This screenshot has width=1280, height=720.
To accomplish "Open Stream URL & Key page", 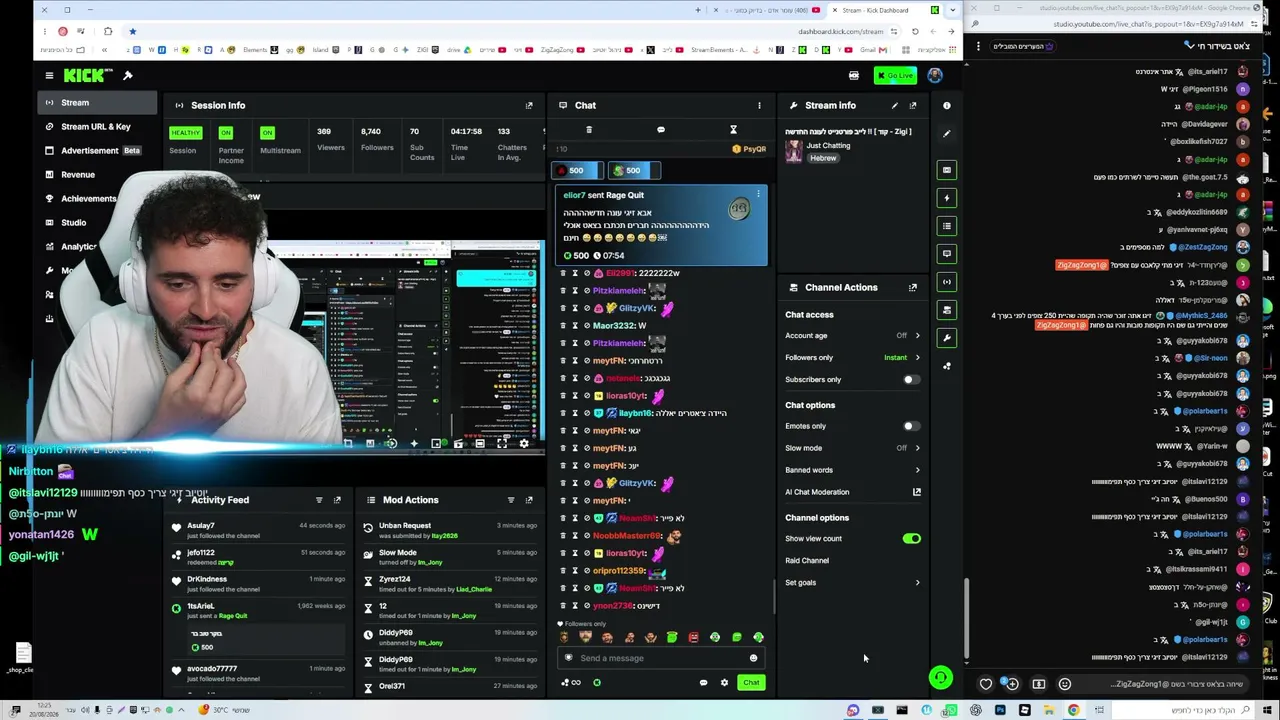I will coord(96,127).
